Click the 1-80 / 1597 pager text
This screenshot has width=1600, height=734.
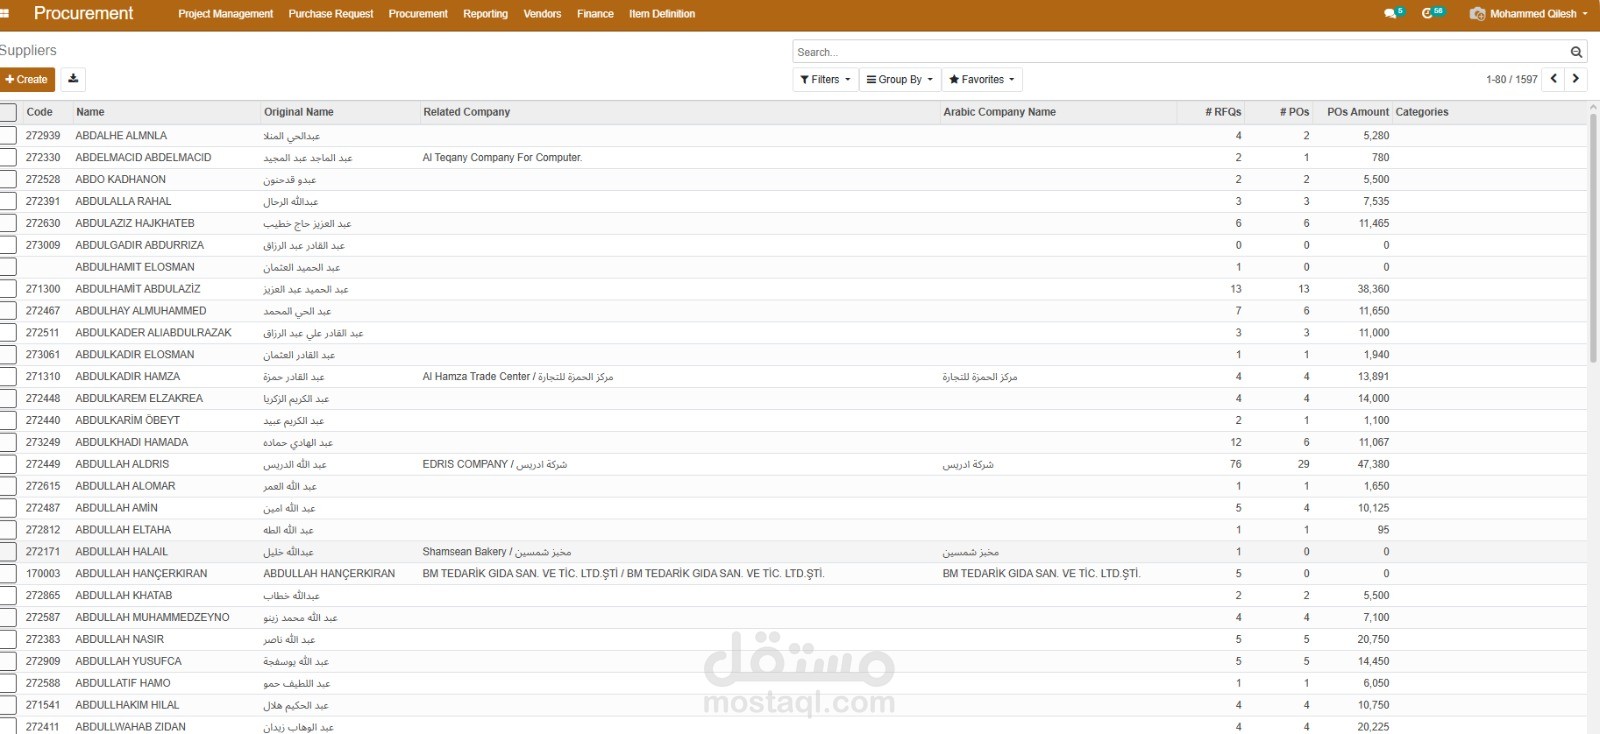pyautogui.click(x=1511, y=79)
